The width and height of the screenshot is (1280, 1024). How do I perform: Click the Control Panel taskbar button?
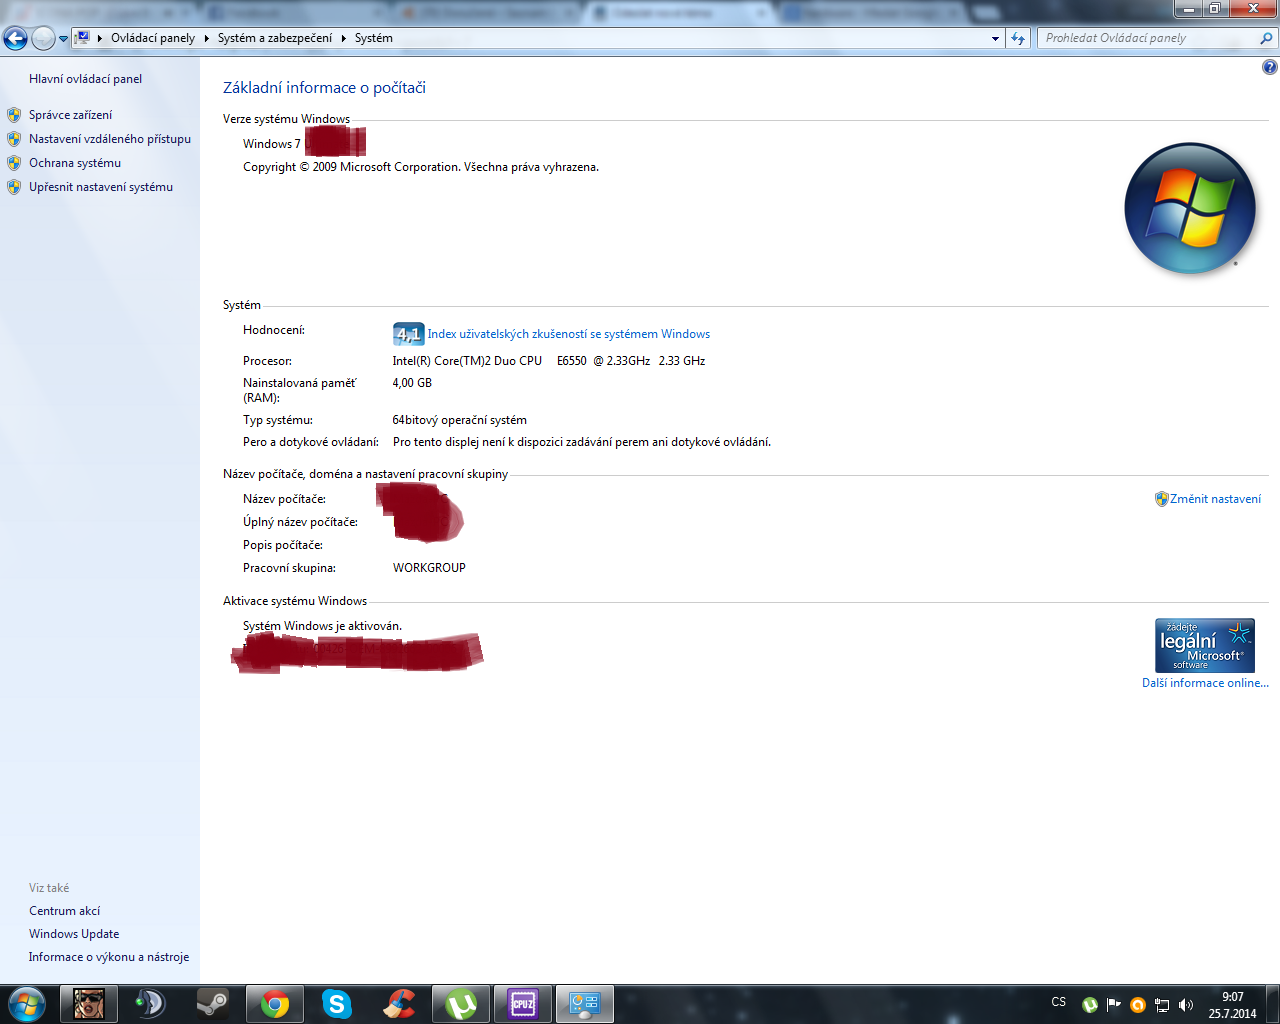pos(585,1003)
